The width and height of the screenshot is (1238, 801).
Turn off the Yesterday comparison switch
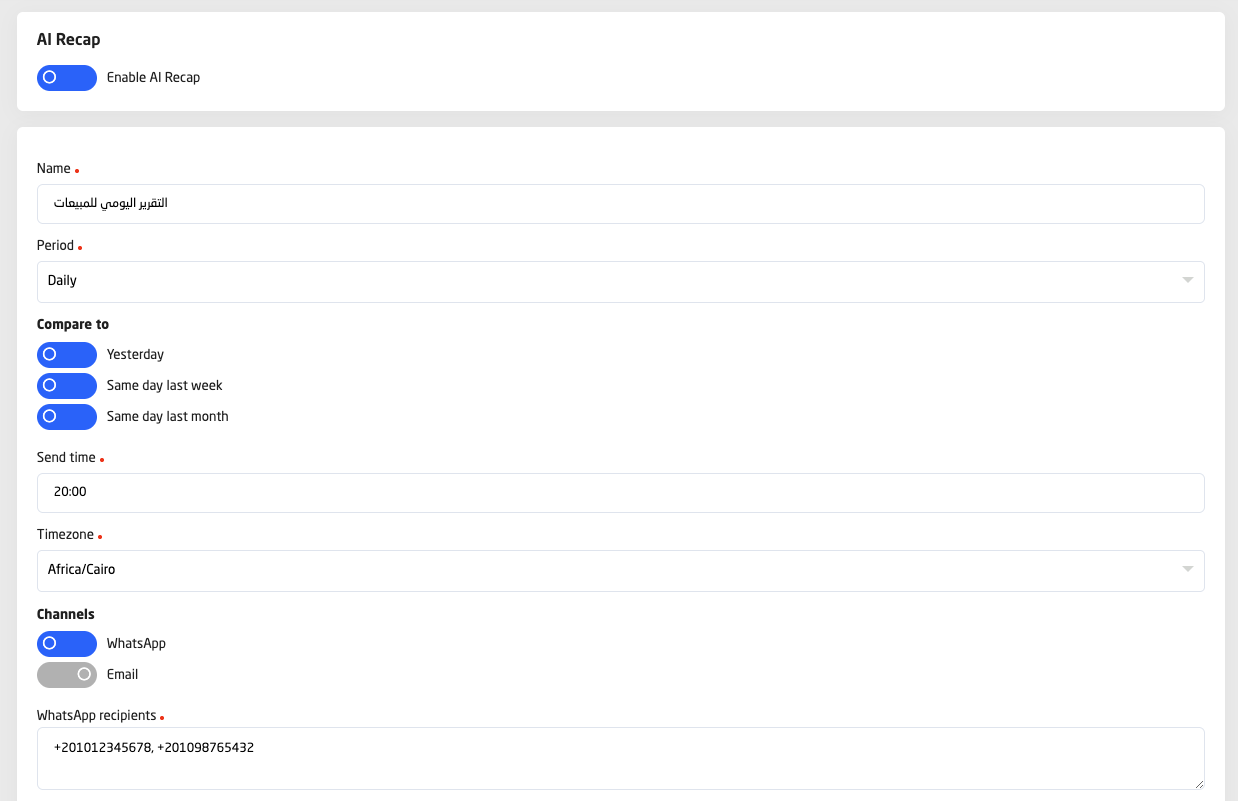coord(67,355)
